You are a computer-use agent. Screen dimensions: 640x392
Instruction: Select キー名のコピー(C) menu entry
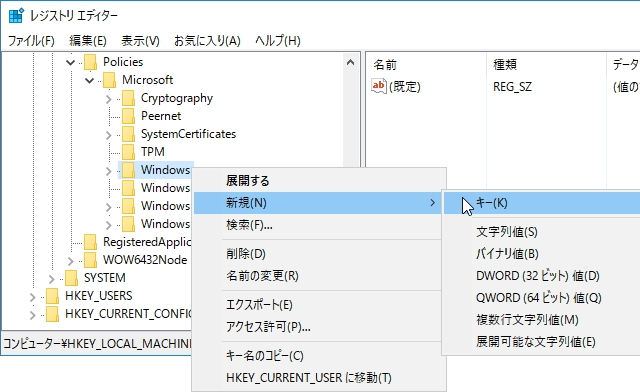coord(319,356)
